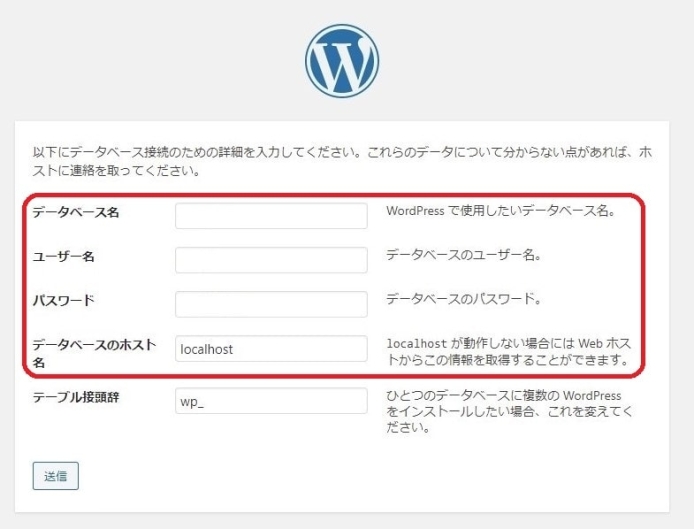This screenshot has width=694, height=529.
Task: Focus the ユーザー名 input field
Action: 271,260
